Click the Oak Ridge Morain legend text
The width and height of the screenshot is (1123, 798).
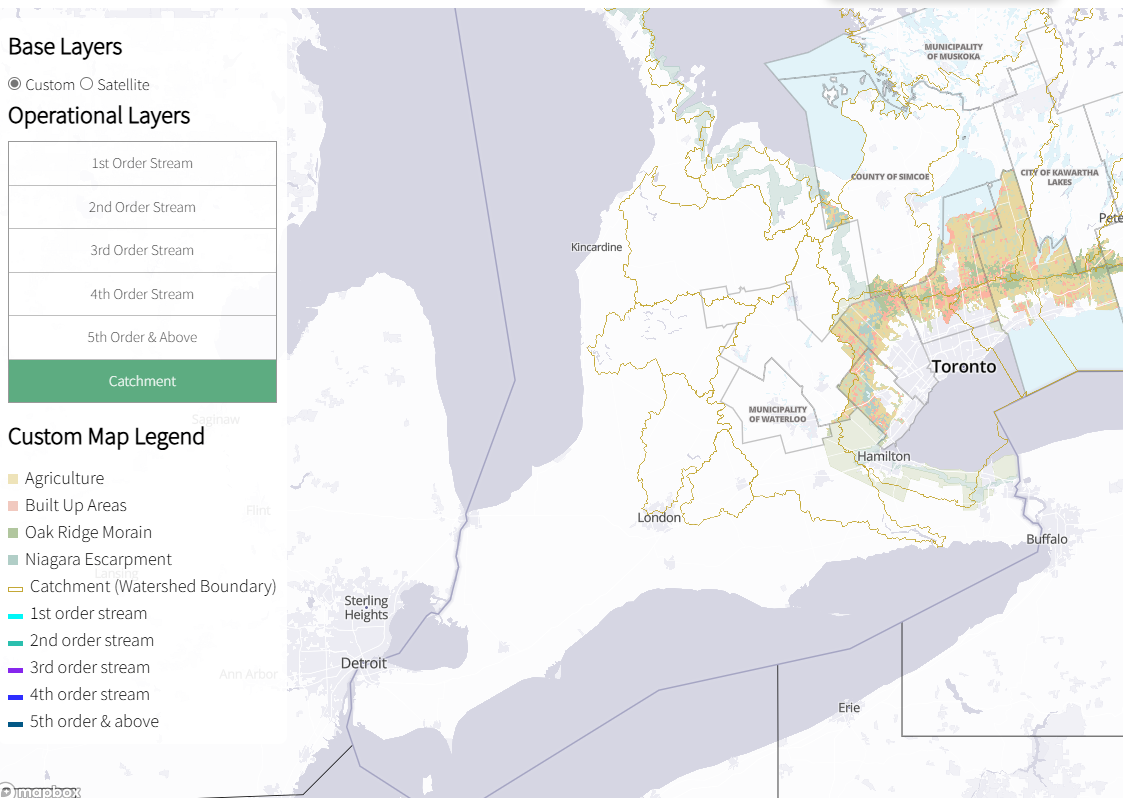(88, 533)
